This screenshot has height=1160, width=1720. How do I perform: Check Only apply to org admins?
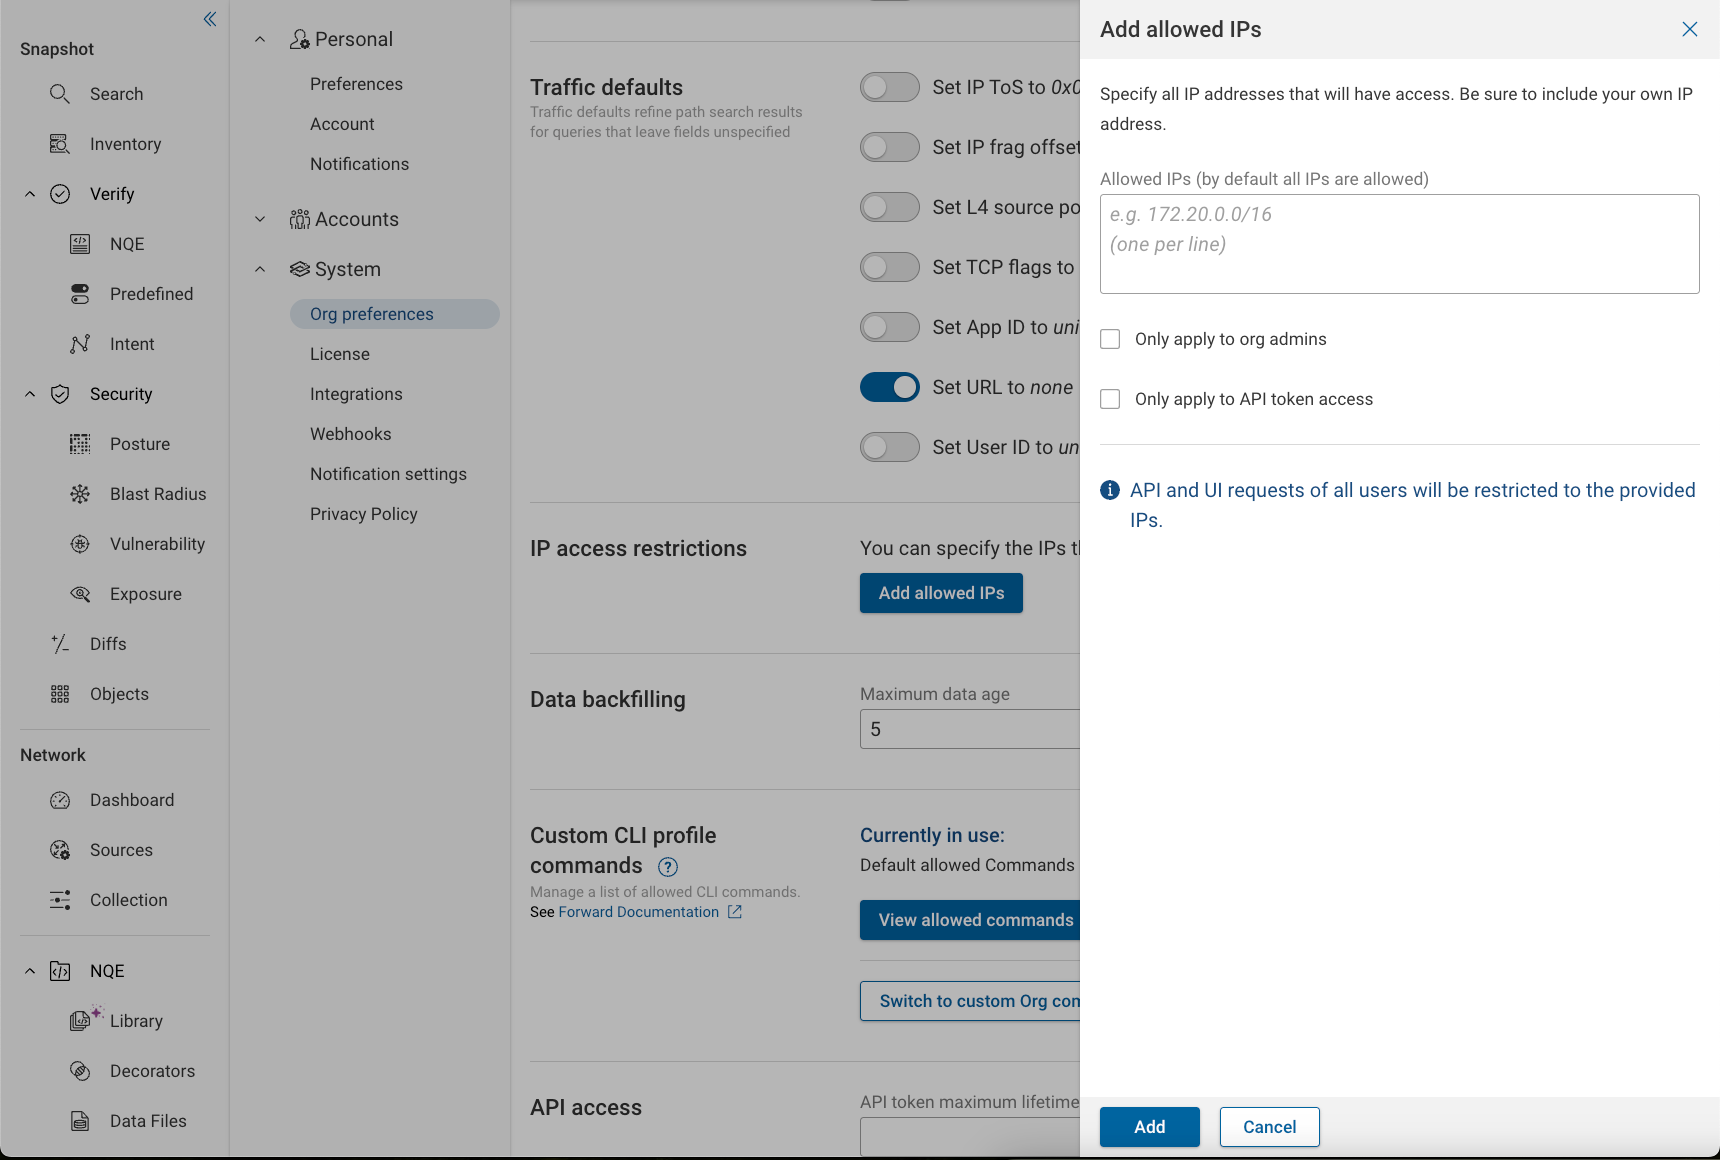tap(1109, 339)
